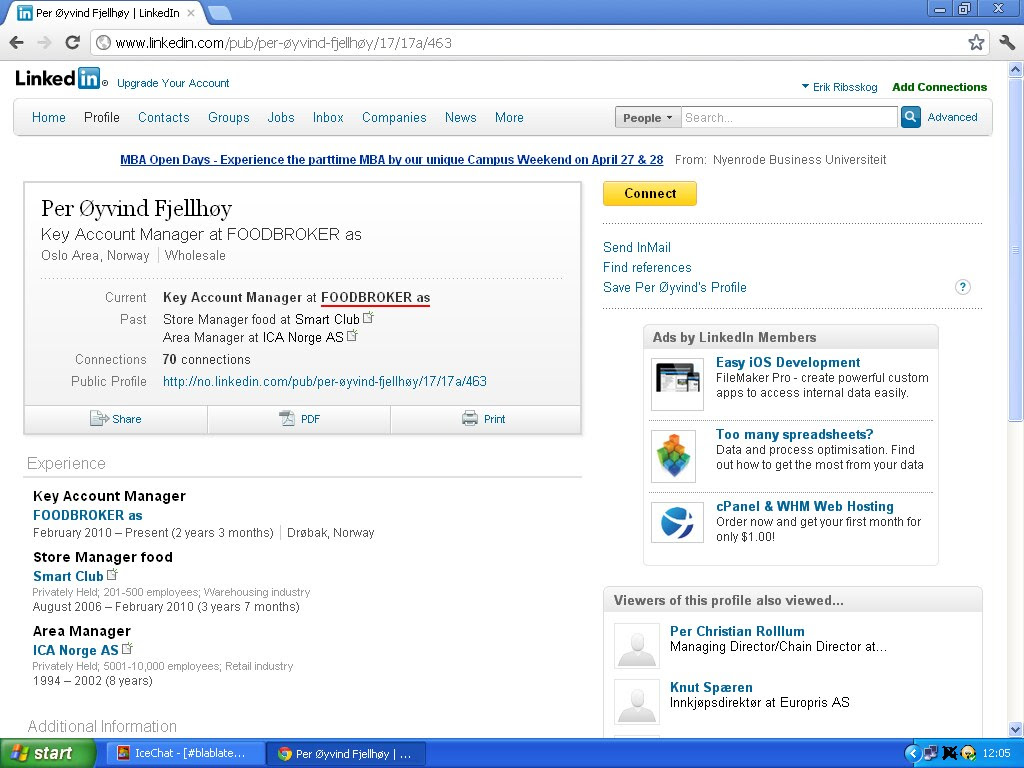Open the Groups menu
The width and height of the screenshot is (1024, 768).
pyautogui.click(x=229, y=118)
